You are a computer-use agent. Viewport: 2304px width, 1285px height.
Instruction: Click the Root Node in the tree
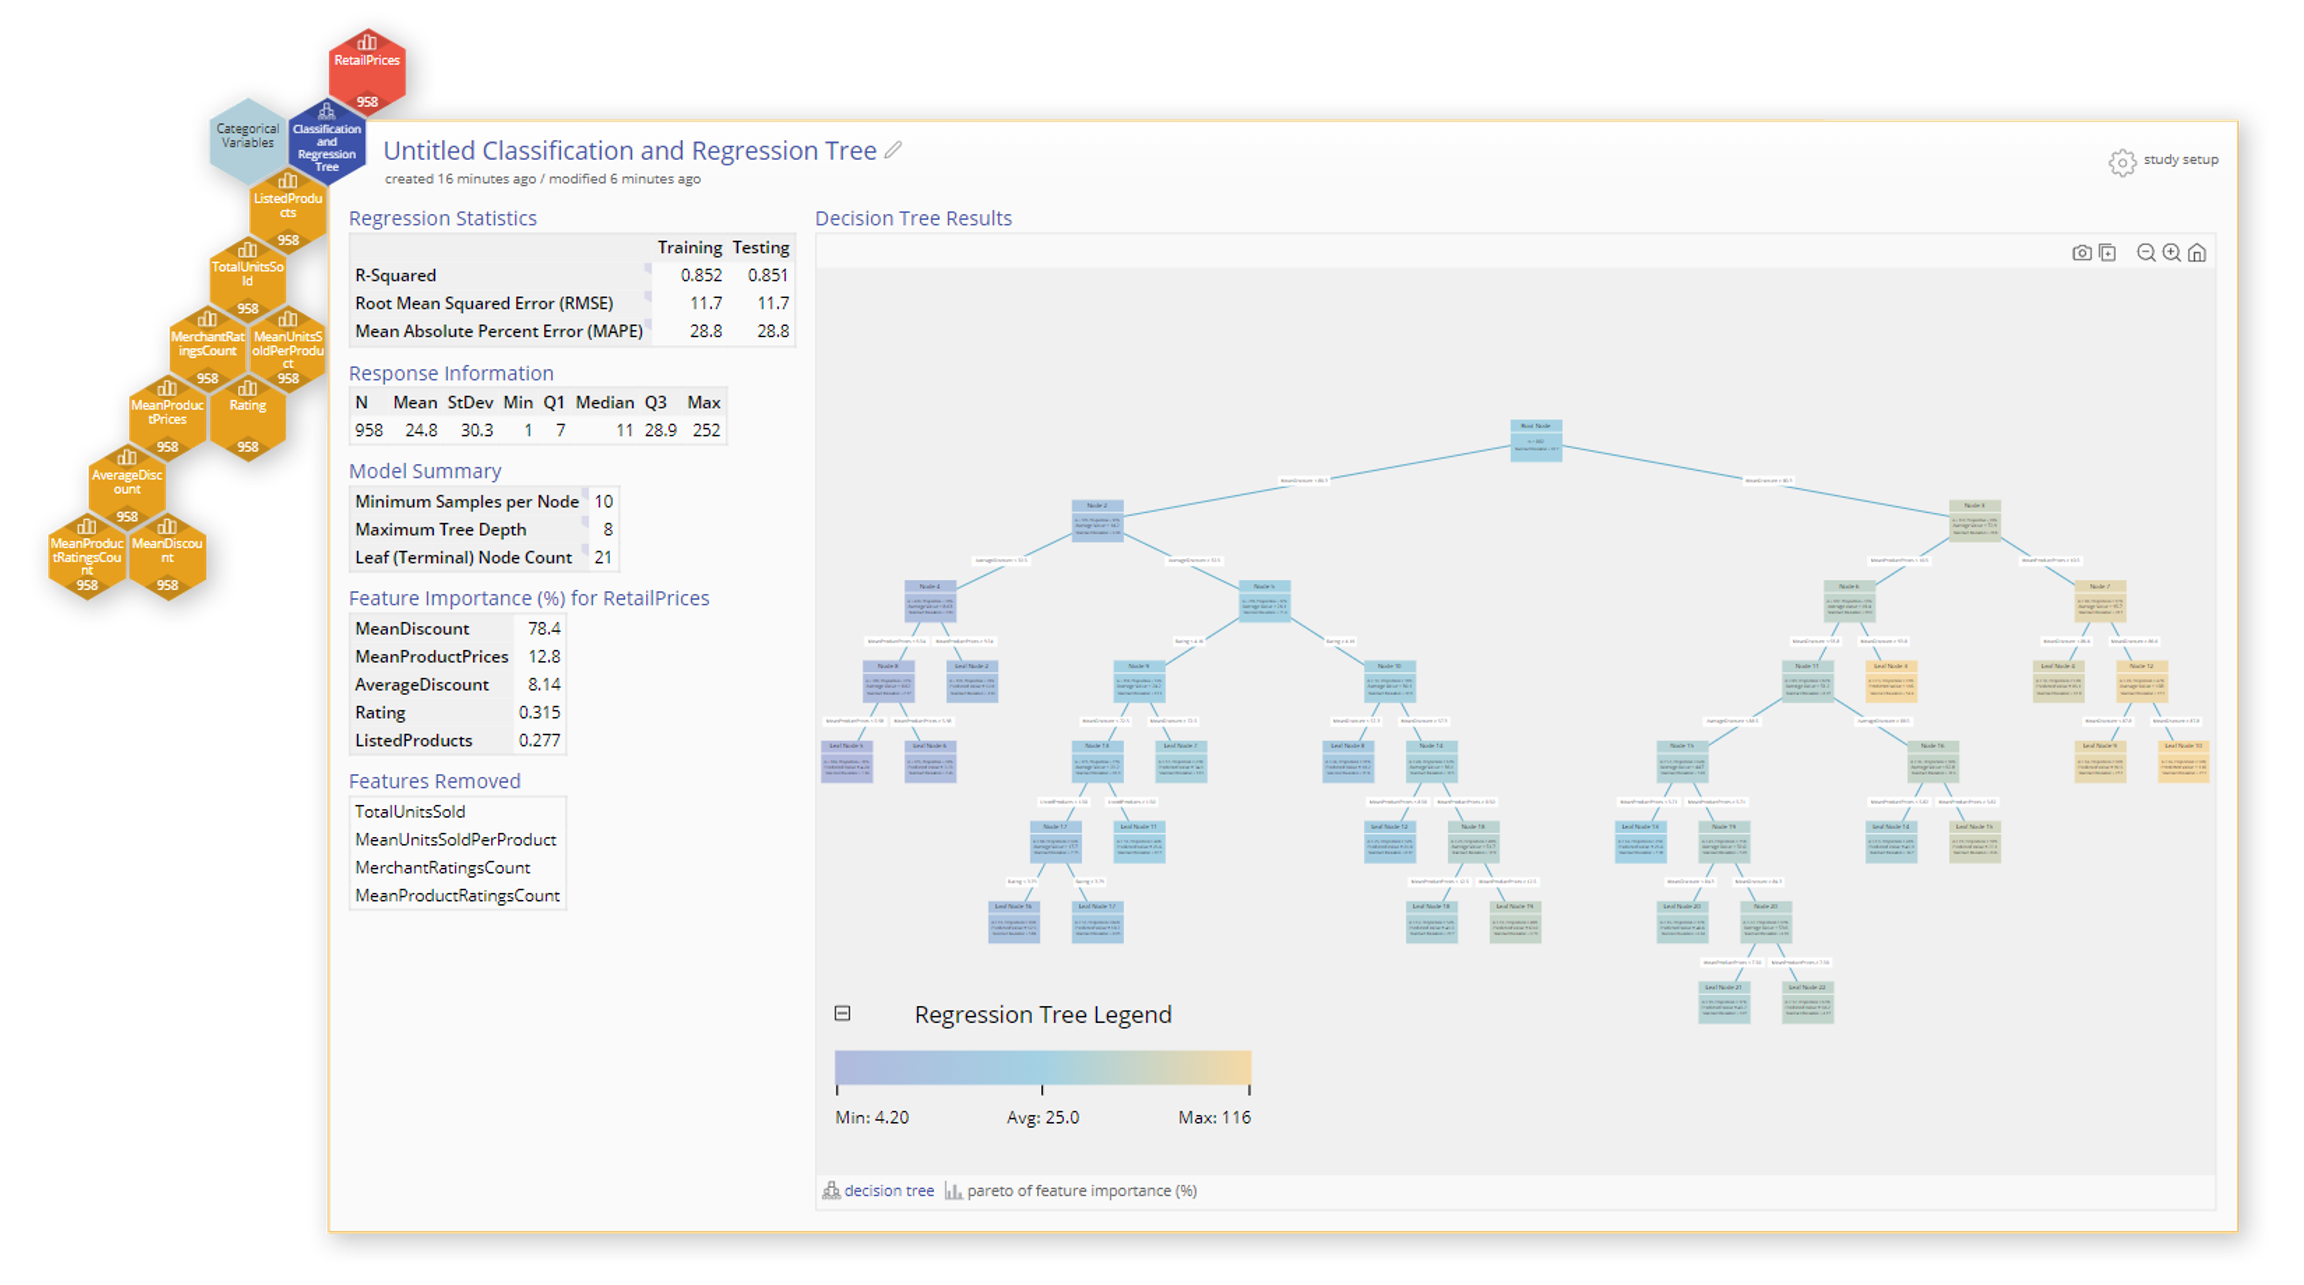(x=1535, y=439)
